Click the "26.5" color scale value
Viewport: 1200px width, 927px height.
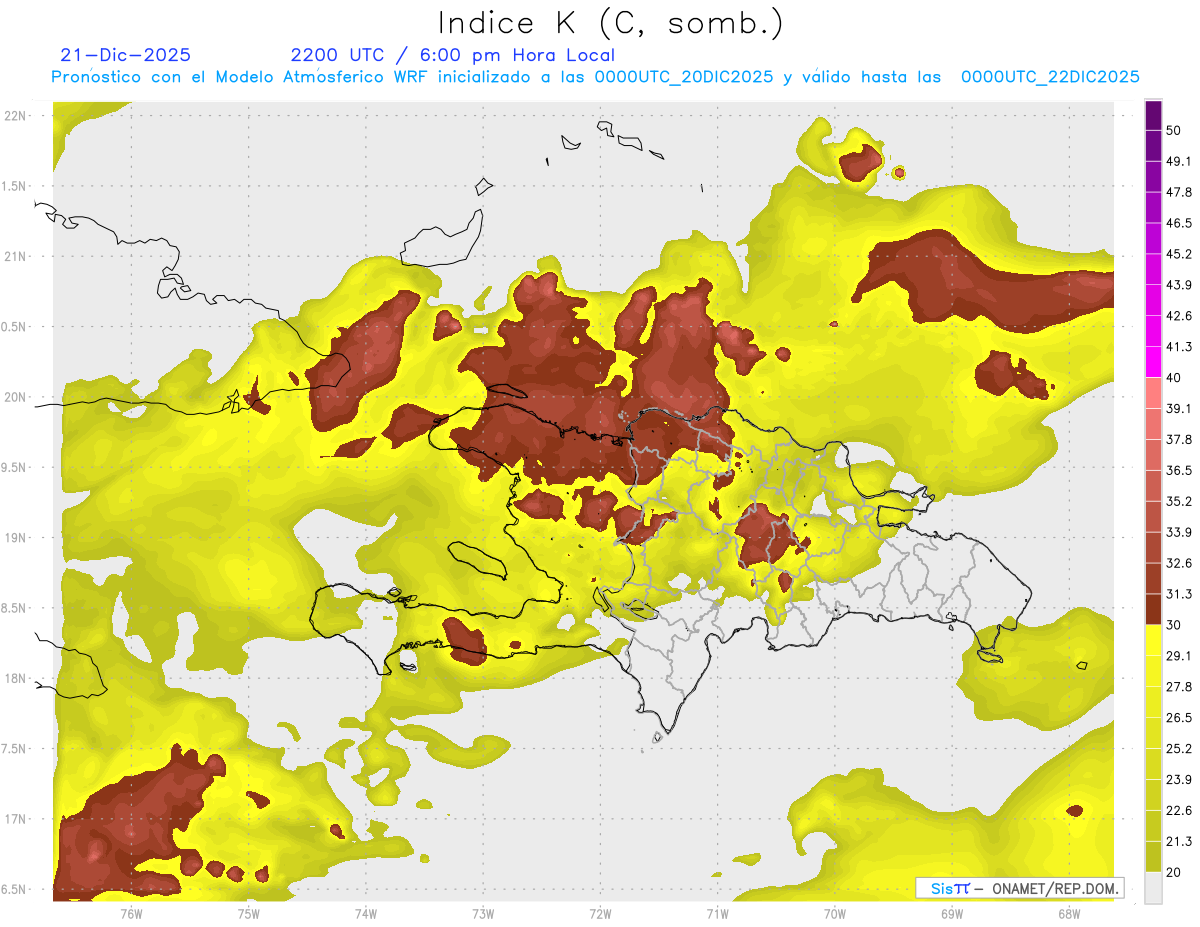click(1179, 718)
